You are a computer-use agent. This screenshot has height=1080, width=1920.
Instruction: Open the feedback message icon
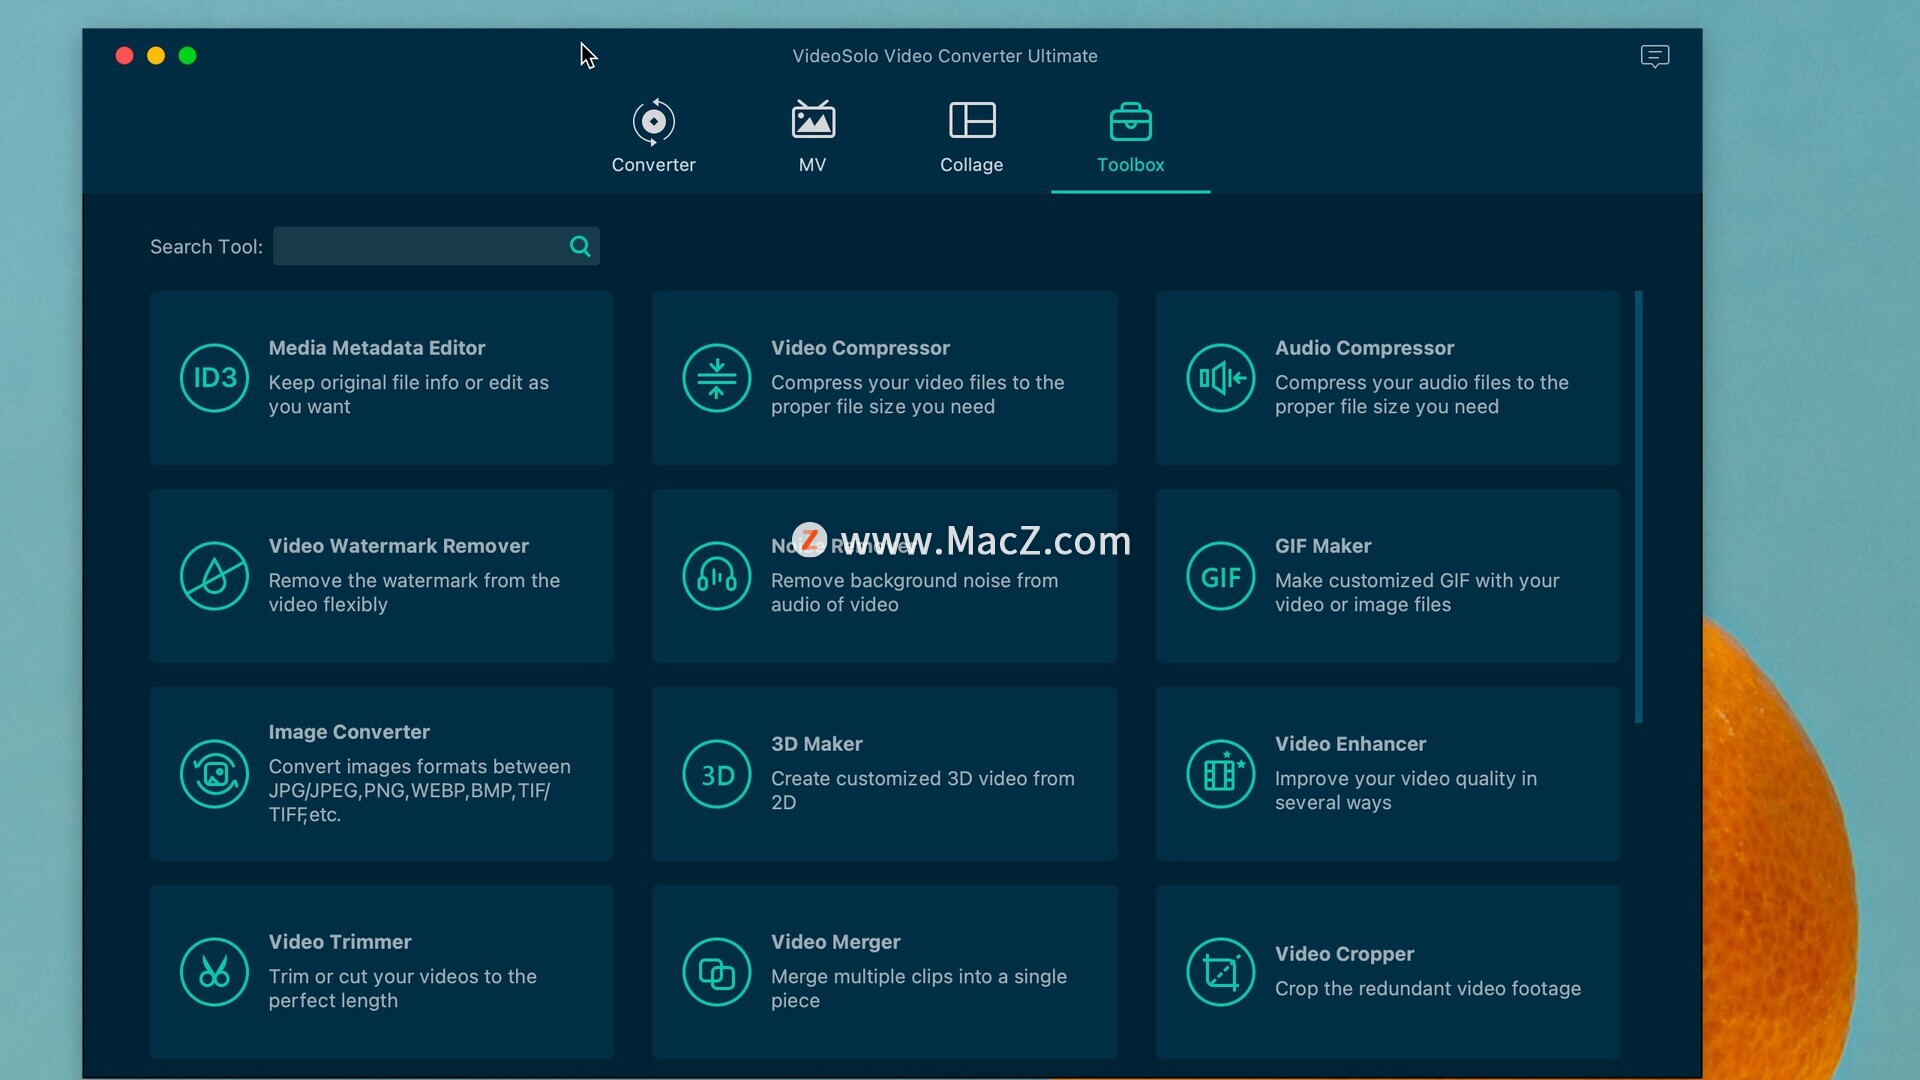tap(1655, 56)
